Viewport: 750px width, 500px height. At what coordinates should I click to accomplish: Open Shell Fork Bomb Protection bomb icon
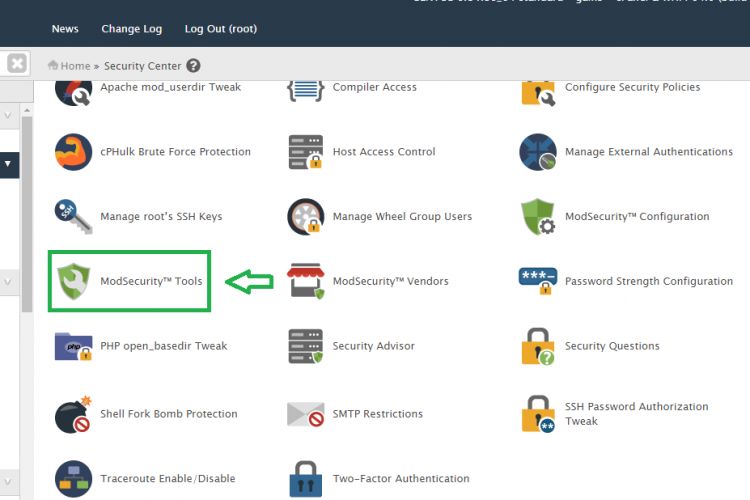[73, 414]
